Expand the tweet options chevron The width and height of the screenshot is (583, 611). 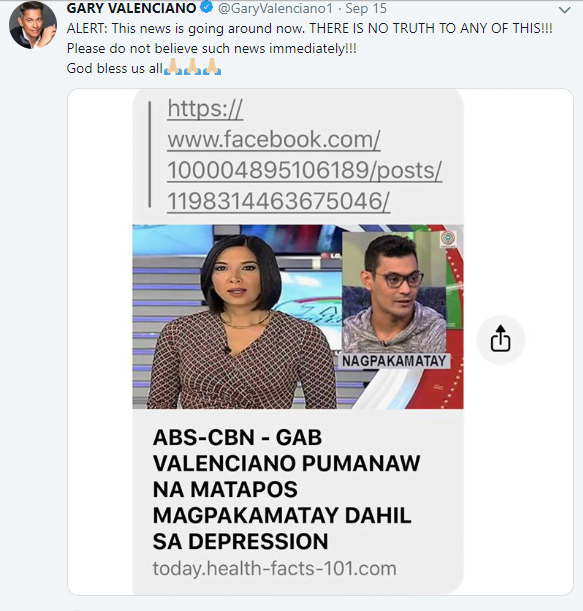coord(565,10)
